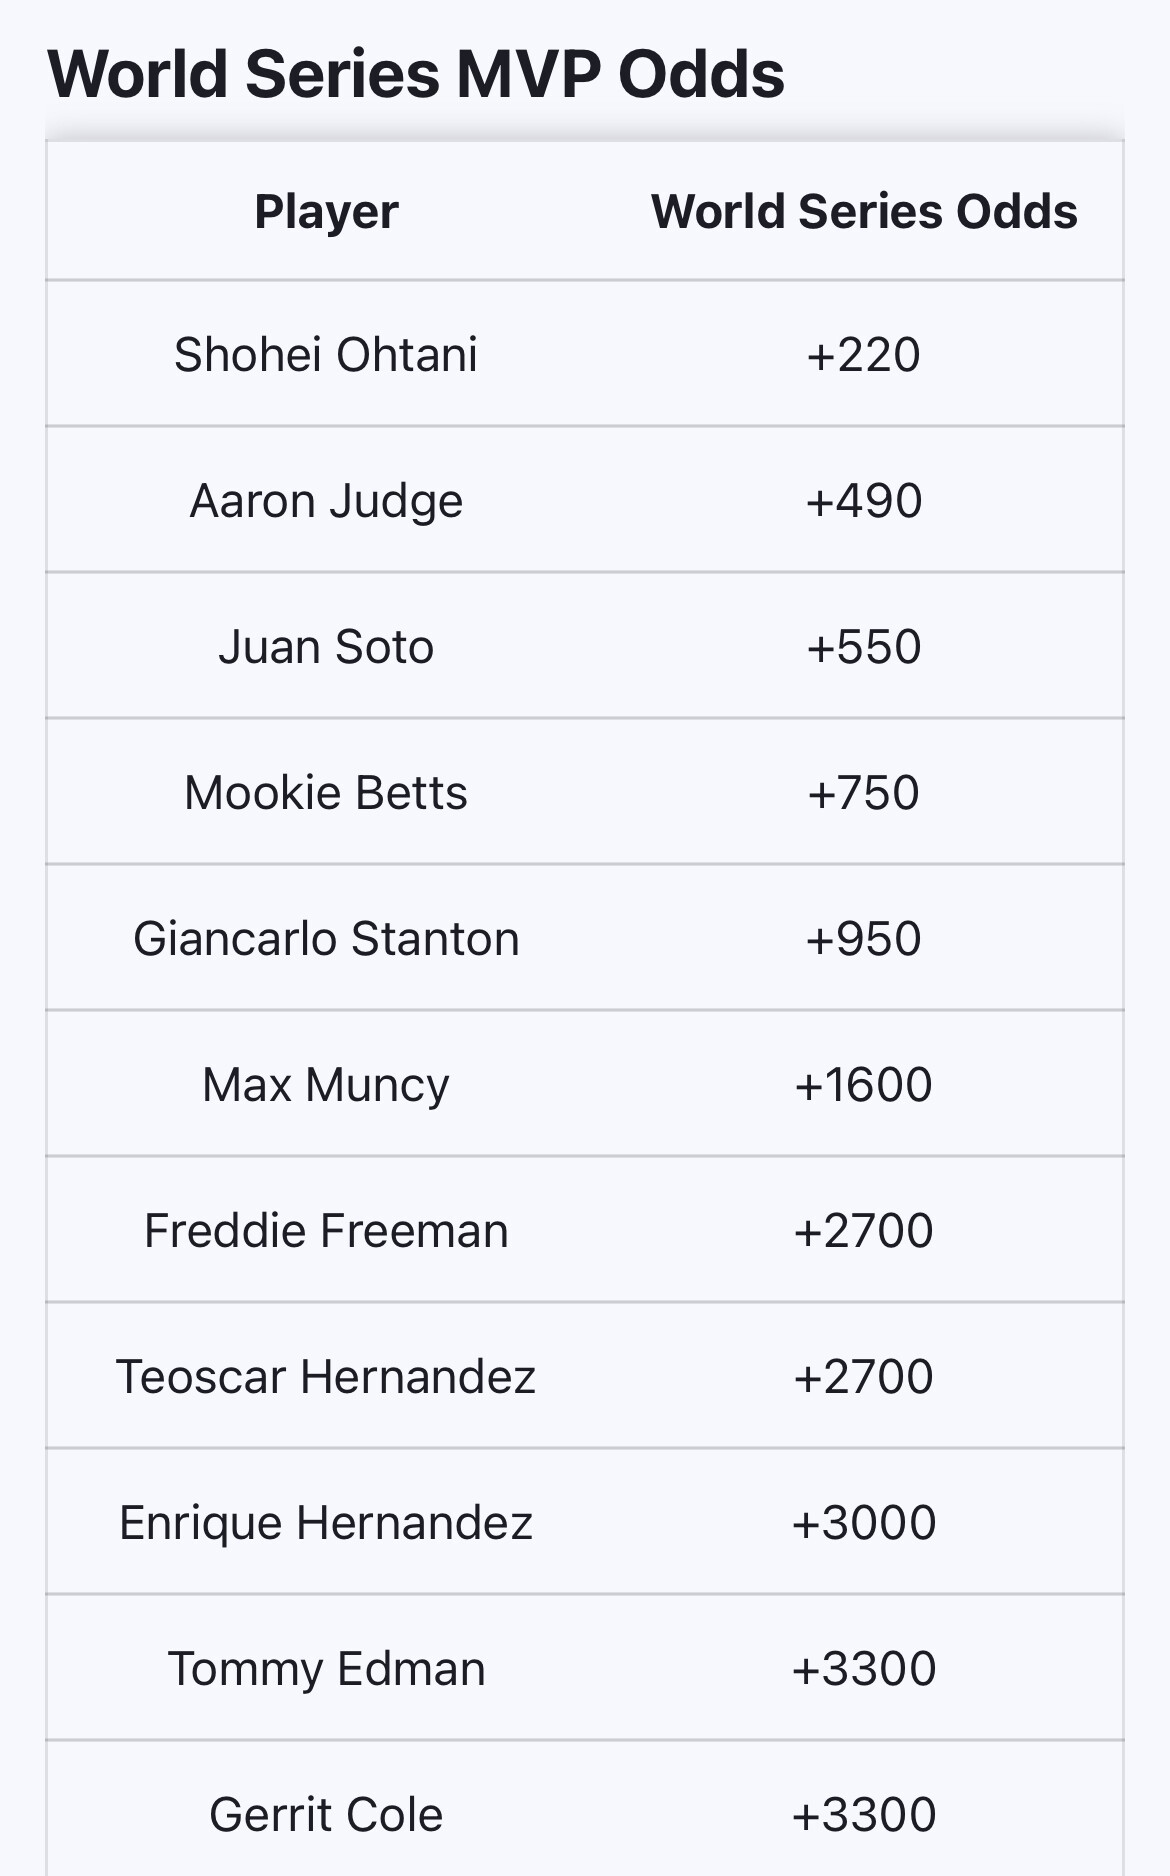Tap the +750 odds value
Viewport: 1170px width, 1876px height.
tap(864, 793)
